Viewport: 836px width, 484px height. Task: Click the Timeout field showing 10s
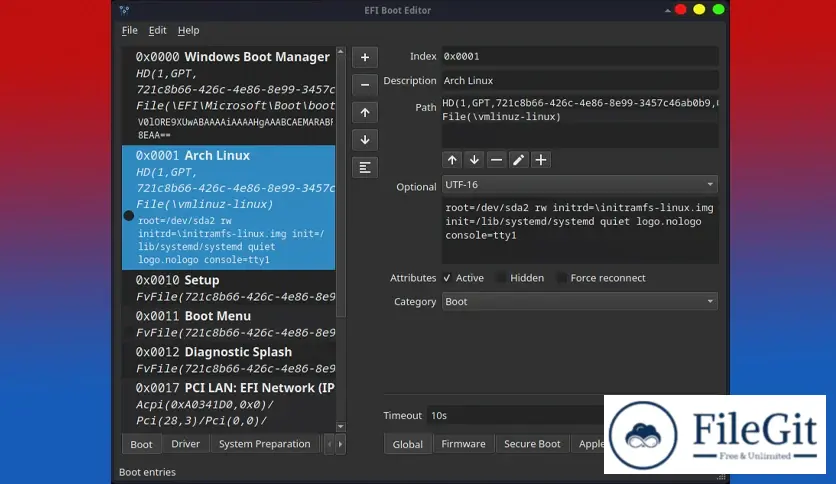point(516,415)
